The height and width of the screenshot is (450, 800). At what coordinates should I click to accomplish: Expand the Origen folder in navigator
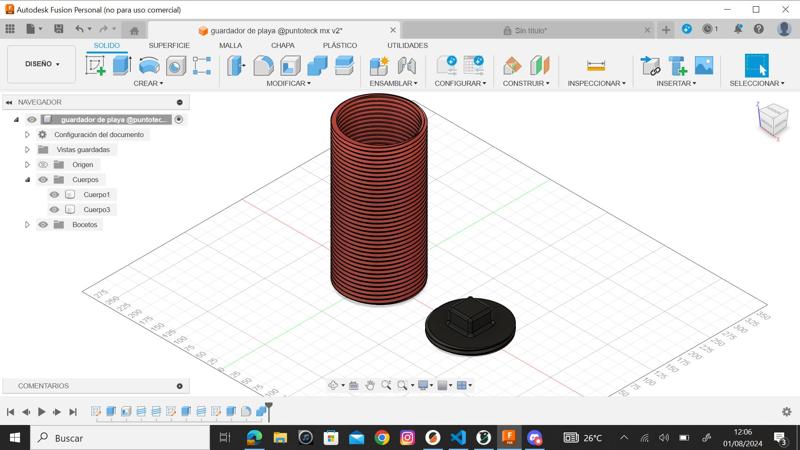[x=28, y=165]
